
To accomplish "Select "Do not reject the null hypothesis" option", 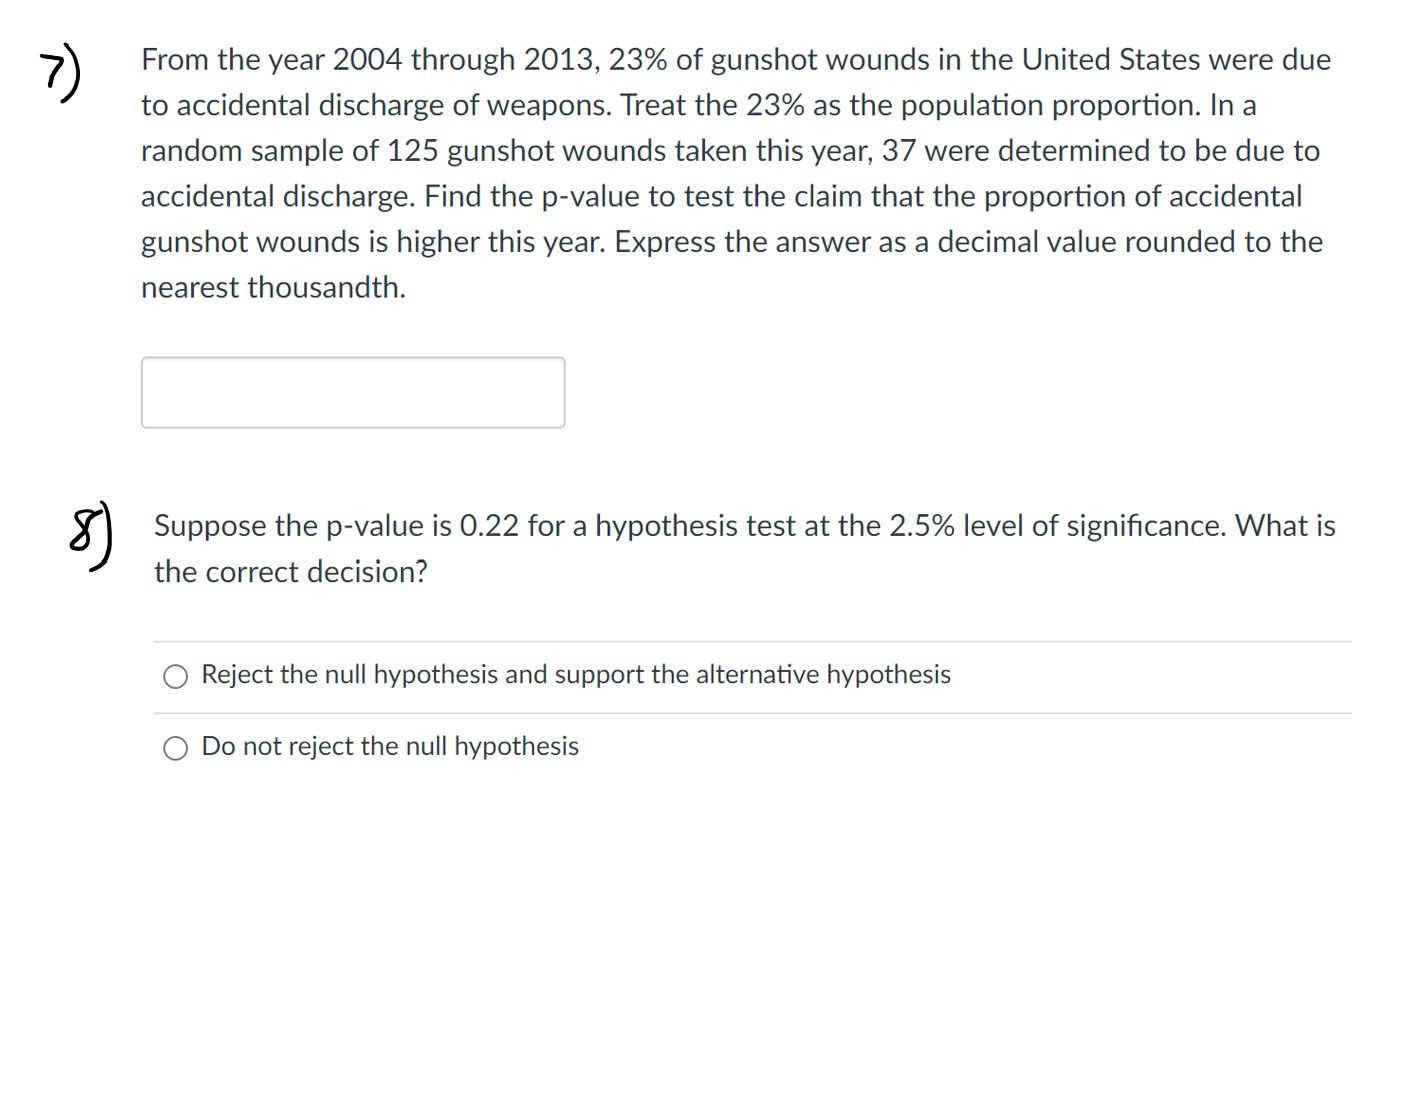I will (175, 746).
